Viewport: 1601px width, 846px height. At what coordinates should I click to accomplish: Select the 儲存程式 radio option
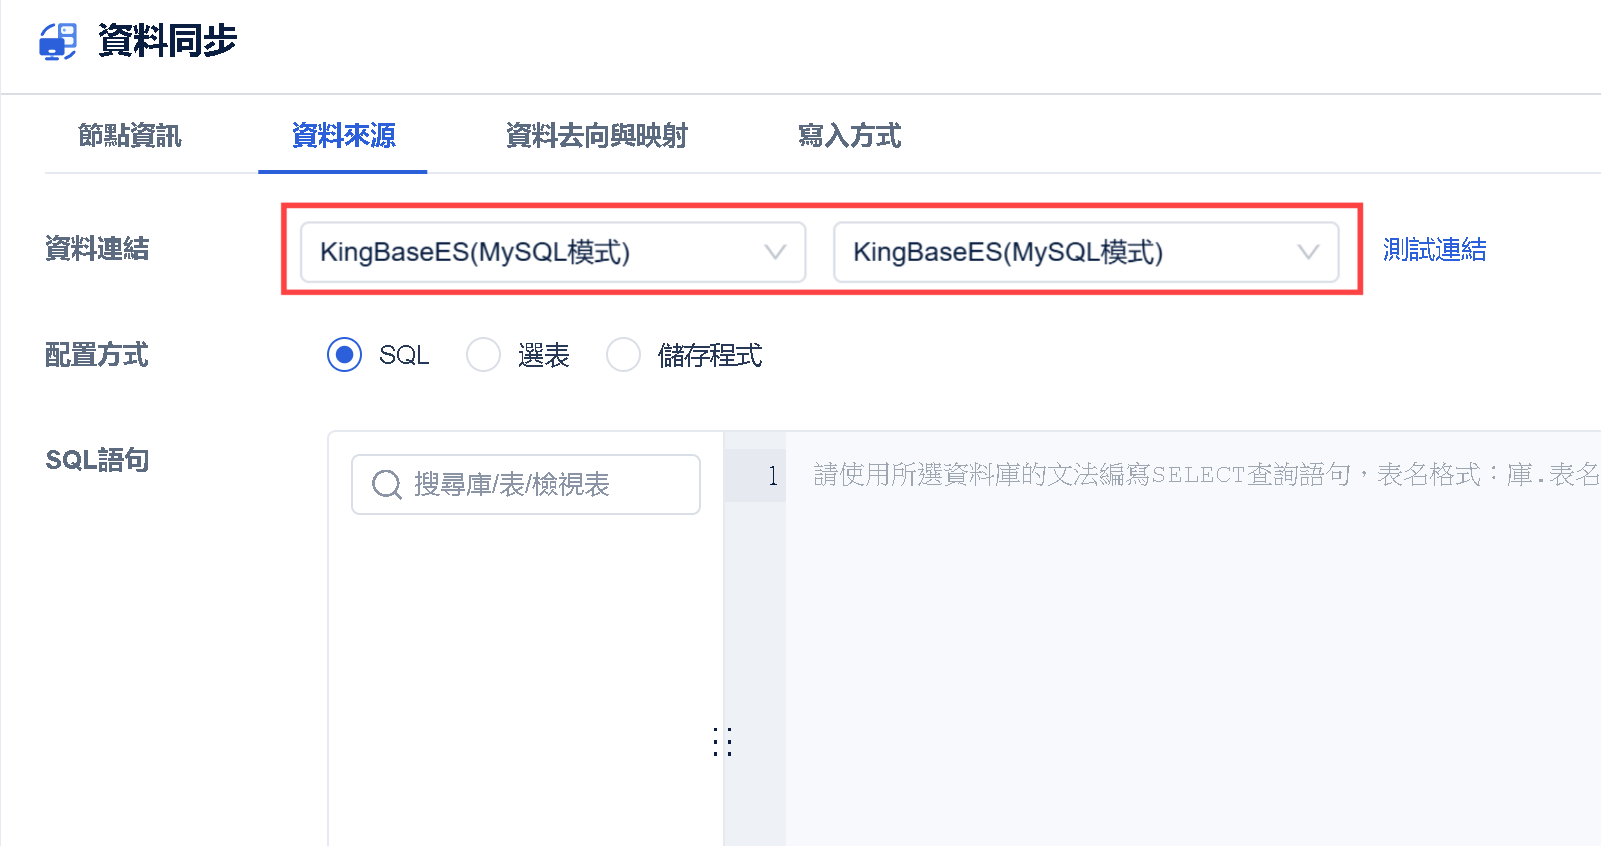click(624, 354)
